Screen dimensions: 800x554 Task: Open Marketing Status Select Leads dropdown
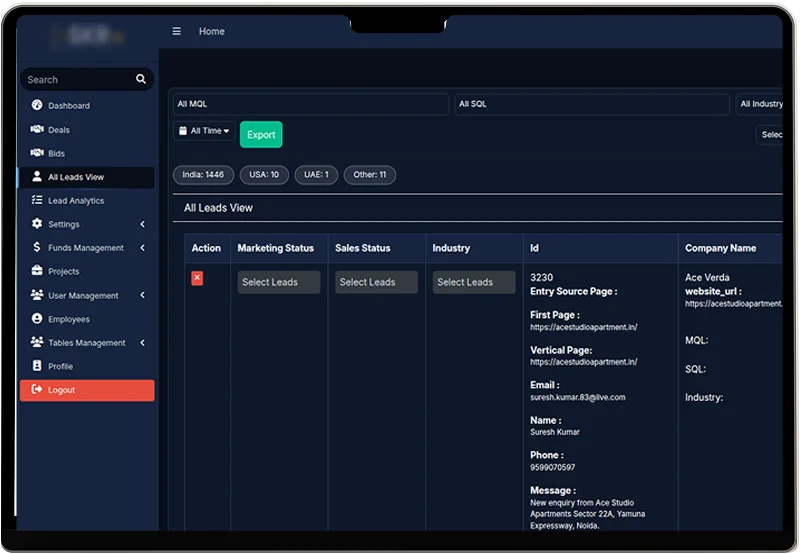coord(279,282)
